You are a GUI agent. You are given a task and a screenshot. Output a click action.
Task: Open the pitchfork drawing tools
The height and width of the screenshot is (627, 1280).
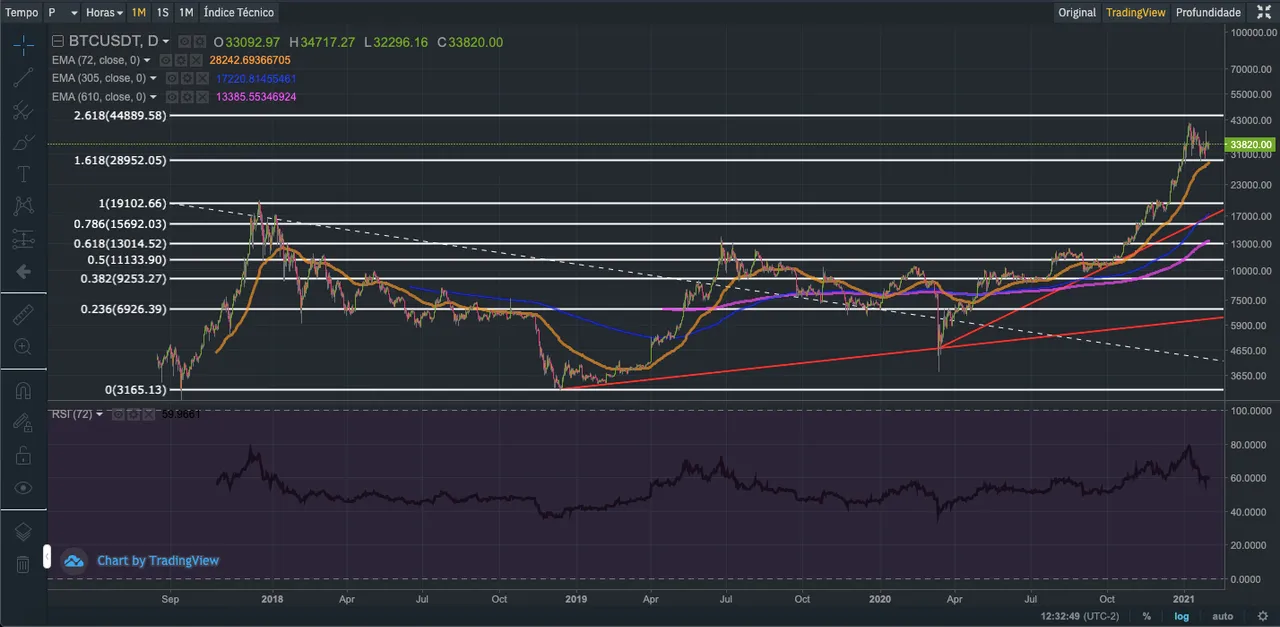pos(23,110)
